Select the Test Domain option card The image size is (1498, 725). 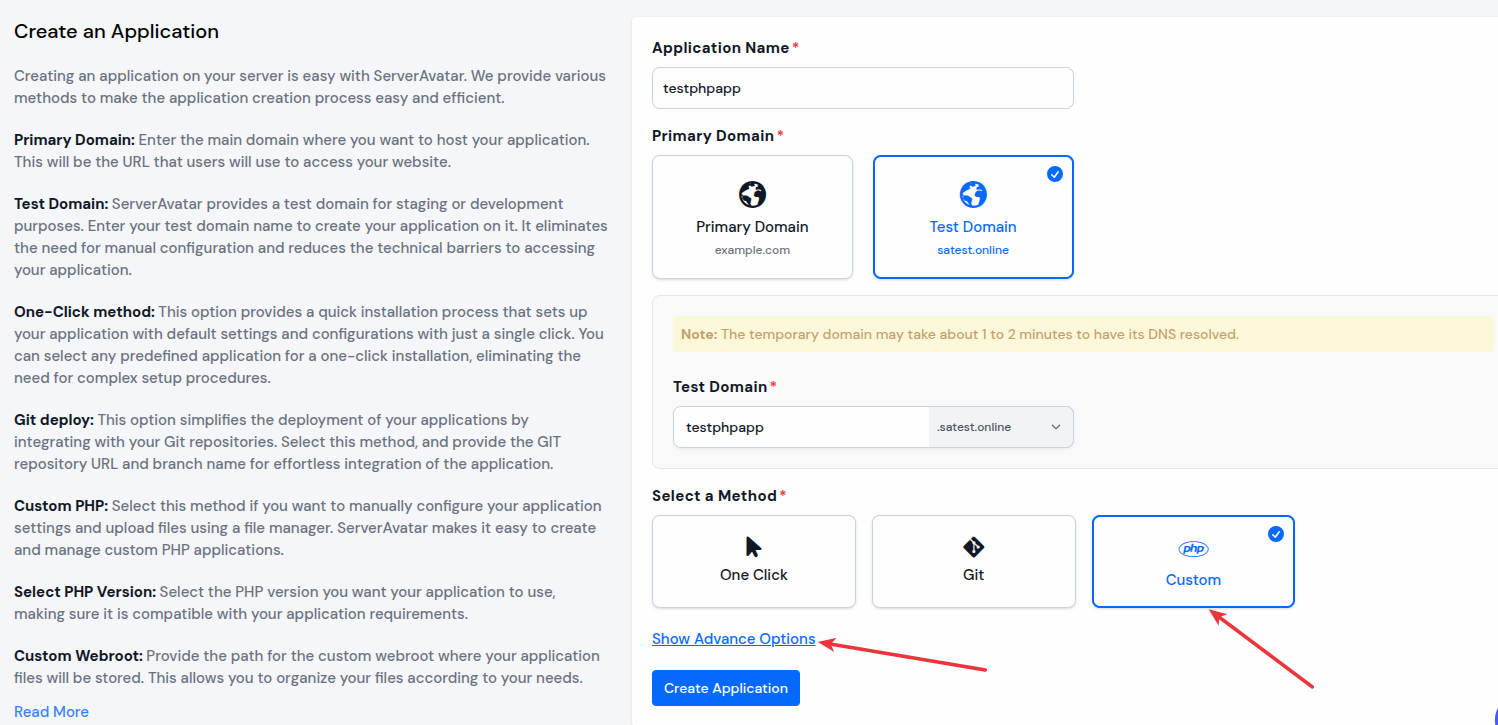(973, 217)
